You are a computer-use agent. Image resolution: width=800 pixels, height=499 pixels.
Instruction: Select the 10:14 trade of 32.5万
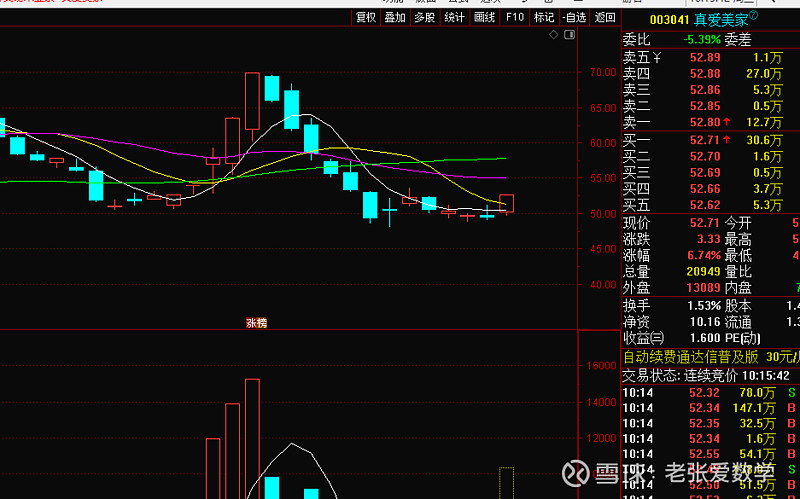click(x=709, y=423)
